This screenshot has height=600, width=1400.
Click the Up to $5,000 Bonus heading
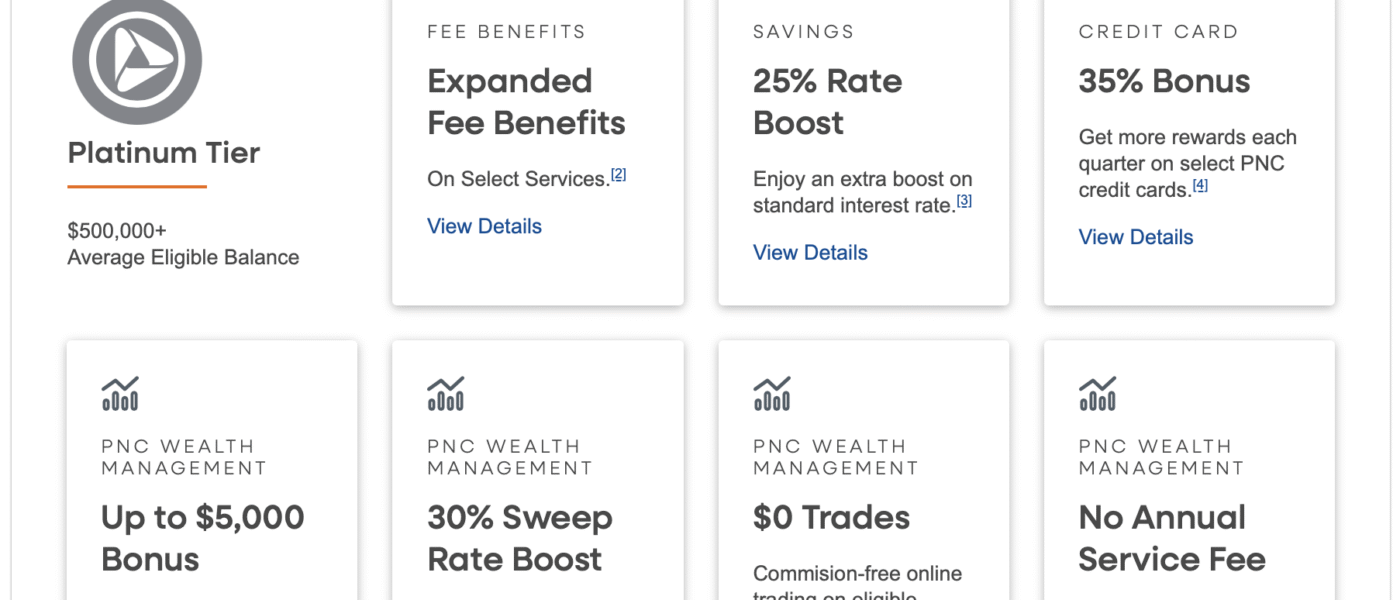coord(202,538)
